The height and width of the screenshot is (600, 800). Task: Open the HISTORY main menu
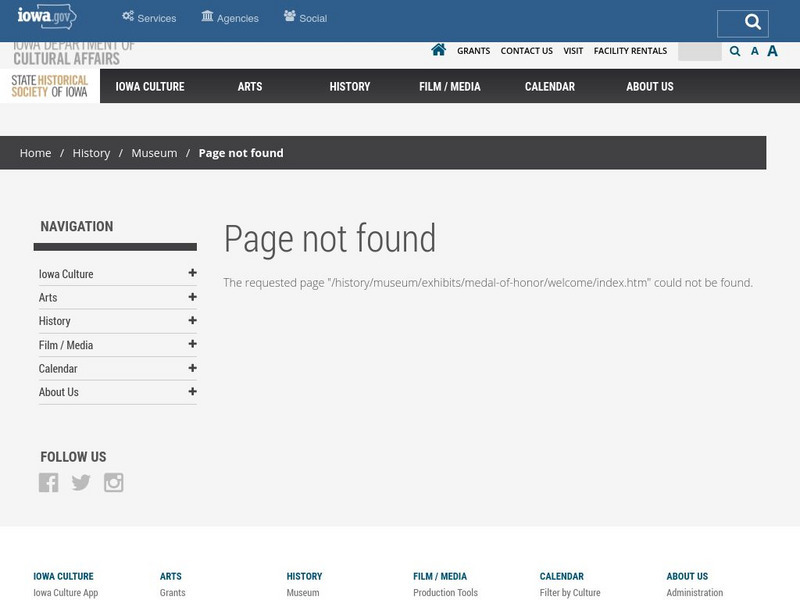click(350, 87)
